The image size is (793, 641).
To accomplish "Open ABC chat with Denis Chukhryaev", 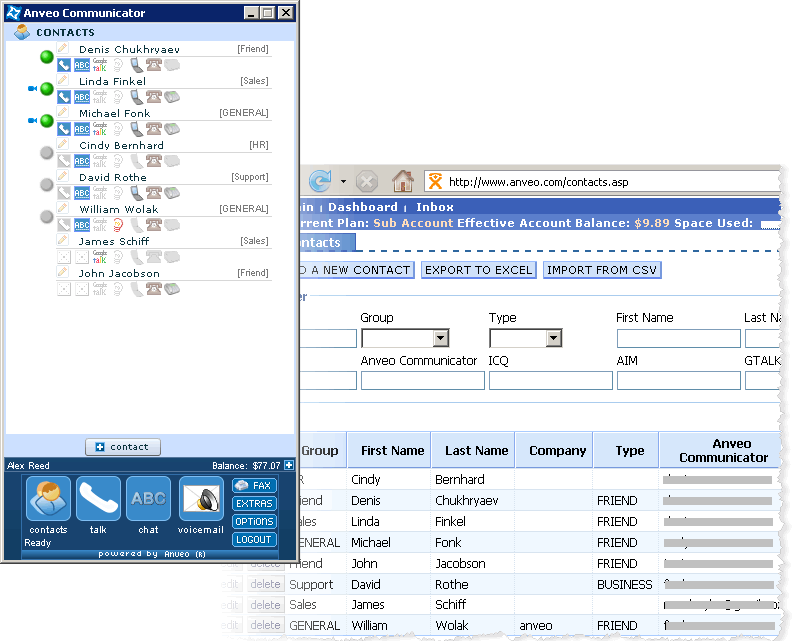I will 82,65.
